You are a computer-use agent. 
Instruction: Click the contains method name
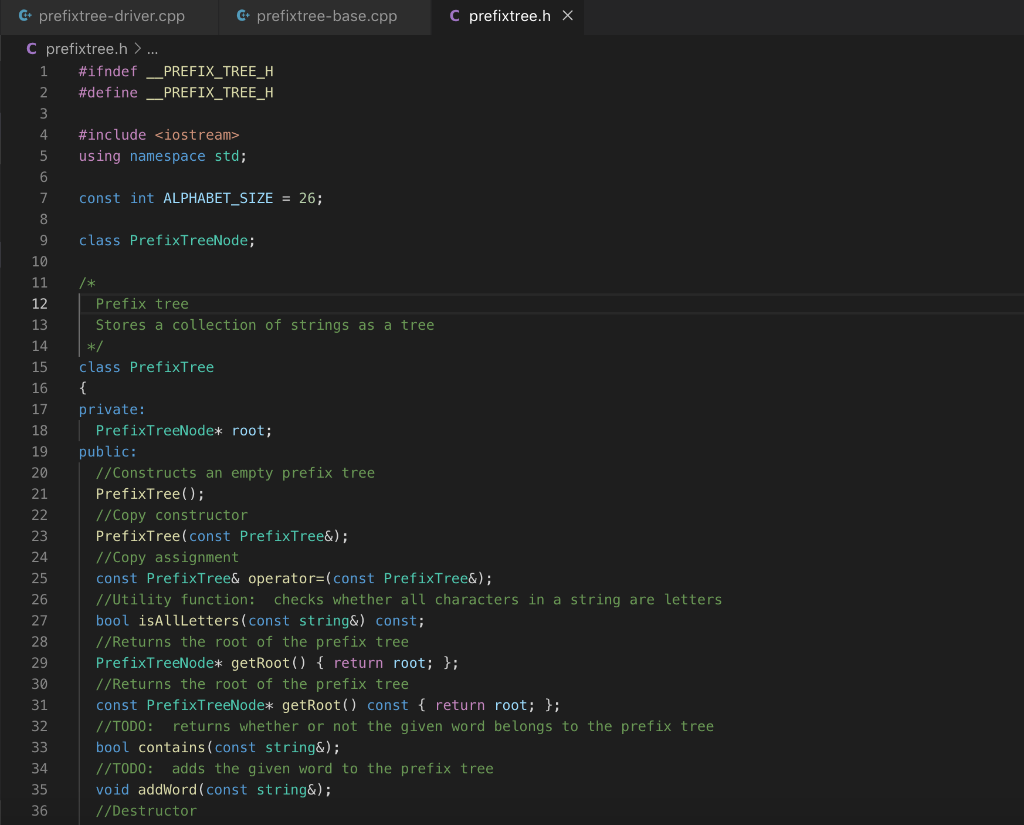click(171, 748)
